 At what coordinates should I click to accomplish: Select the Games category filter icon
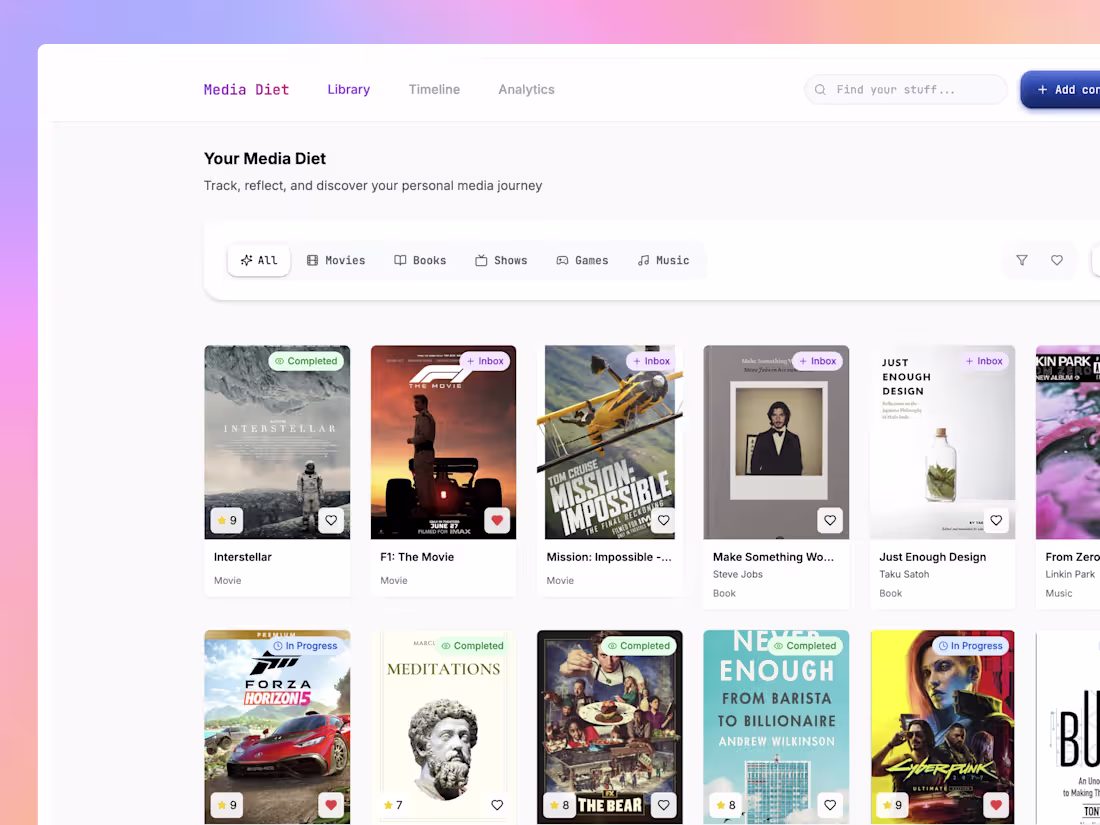click(x=561, y=260)
